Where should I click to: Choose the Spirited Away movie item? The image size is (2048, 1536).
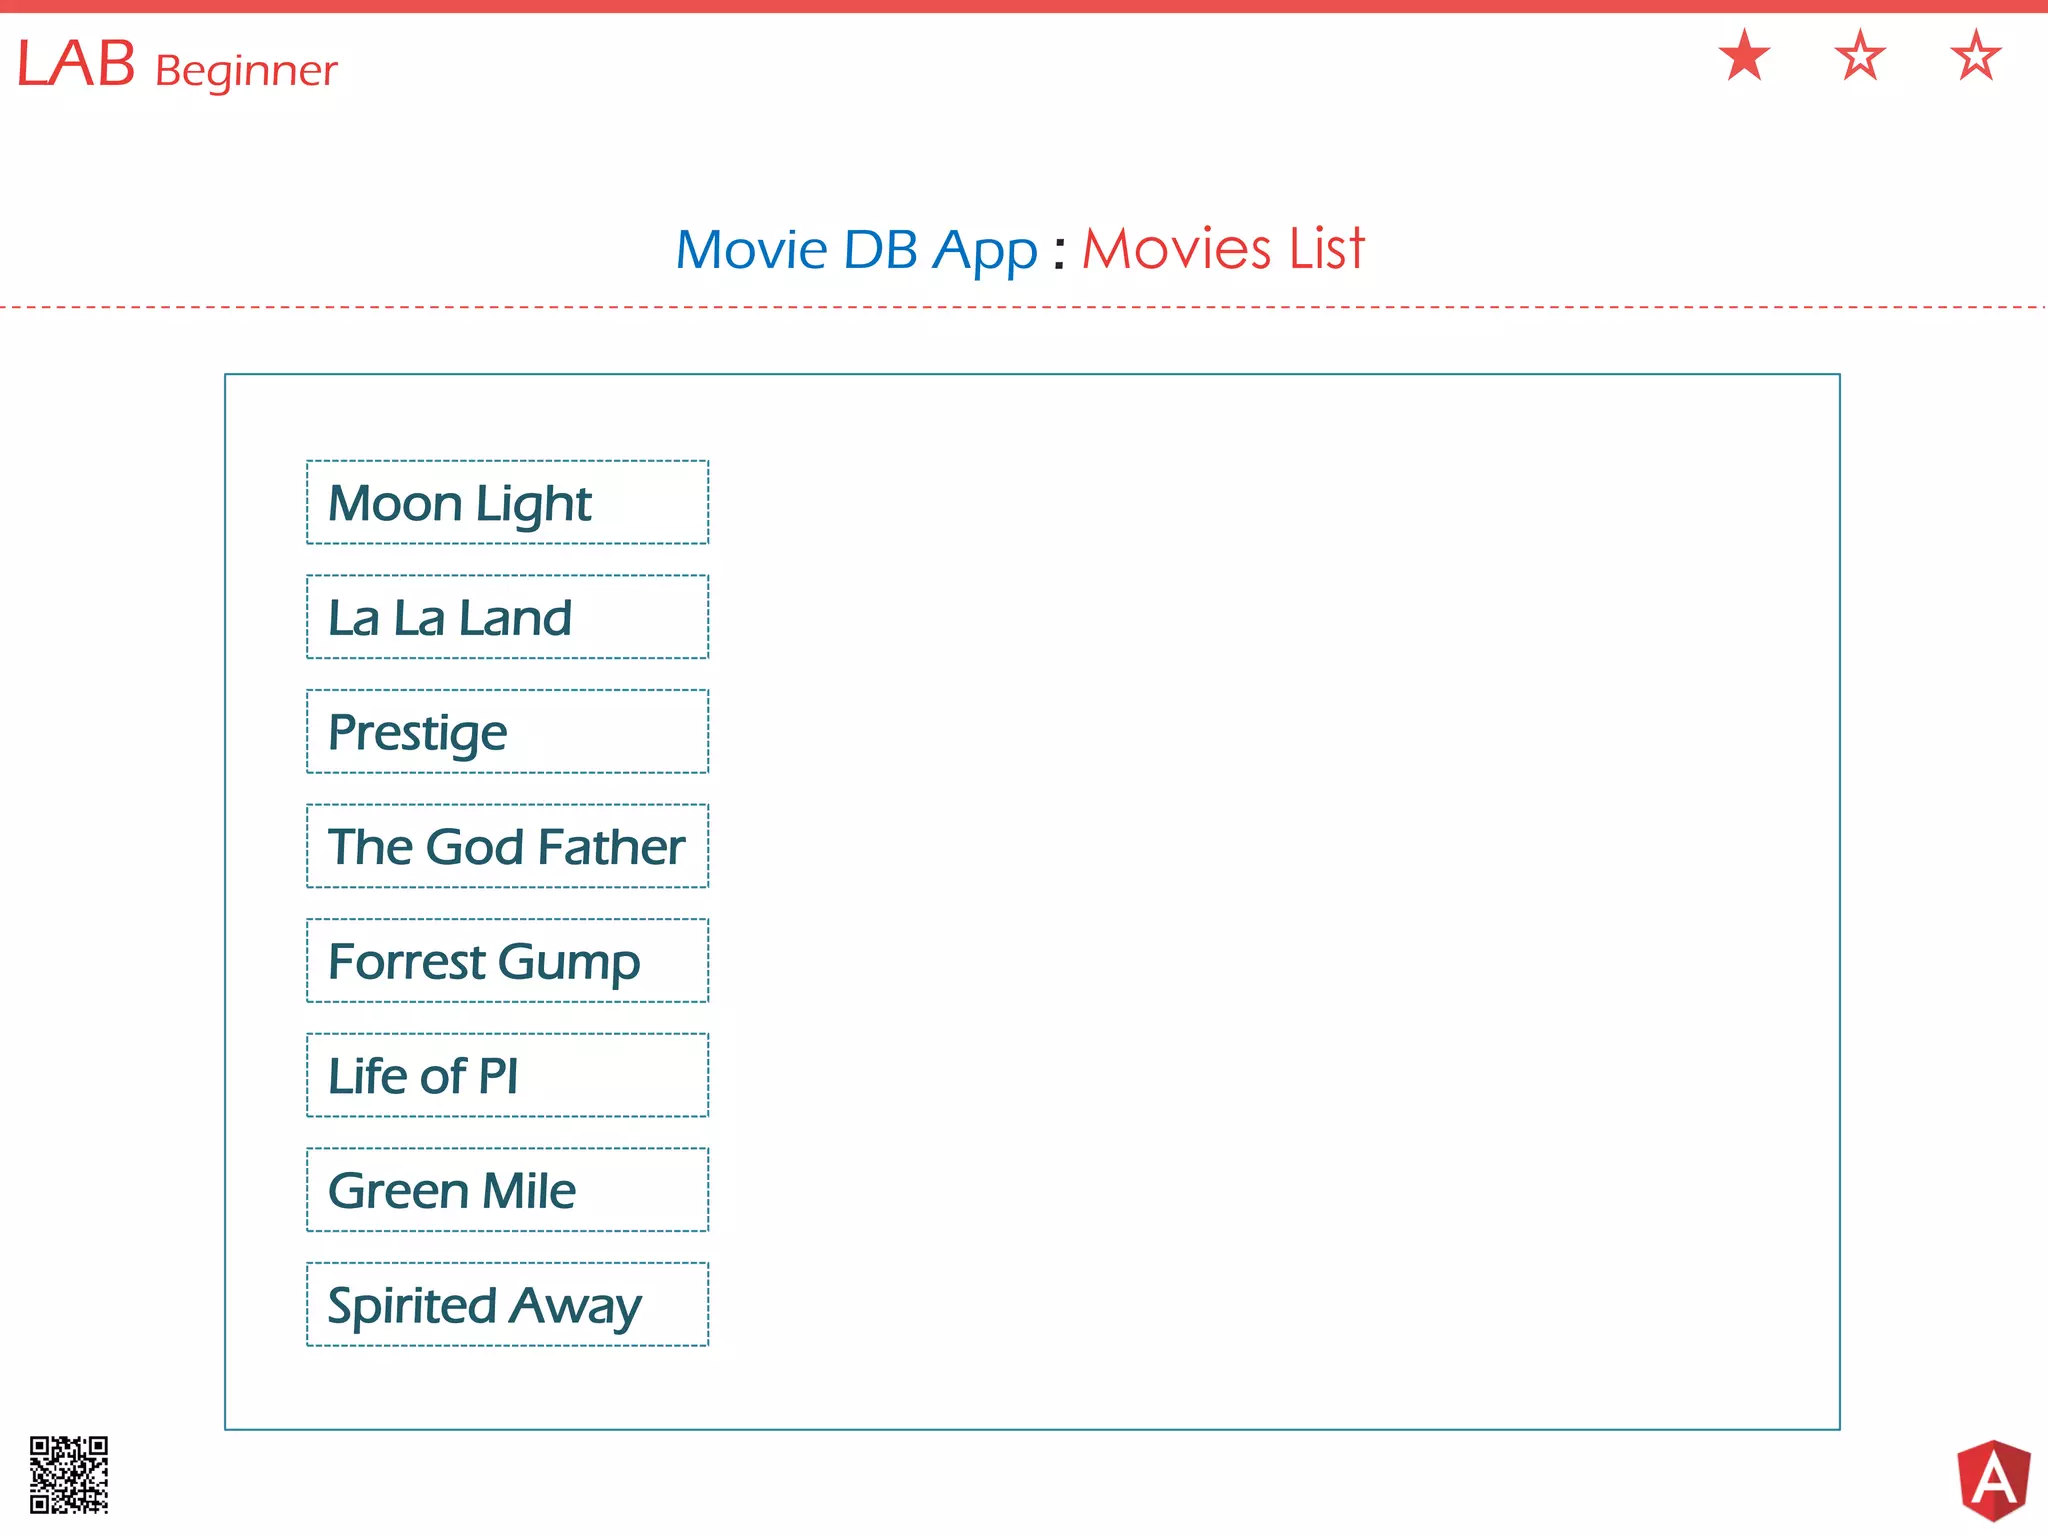point(507,1304)
